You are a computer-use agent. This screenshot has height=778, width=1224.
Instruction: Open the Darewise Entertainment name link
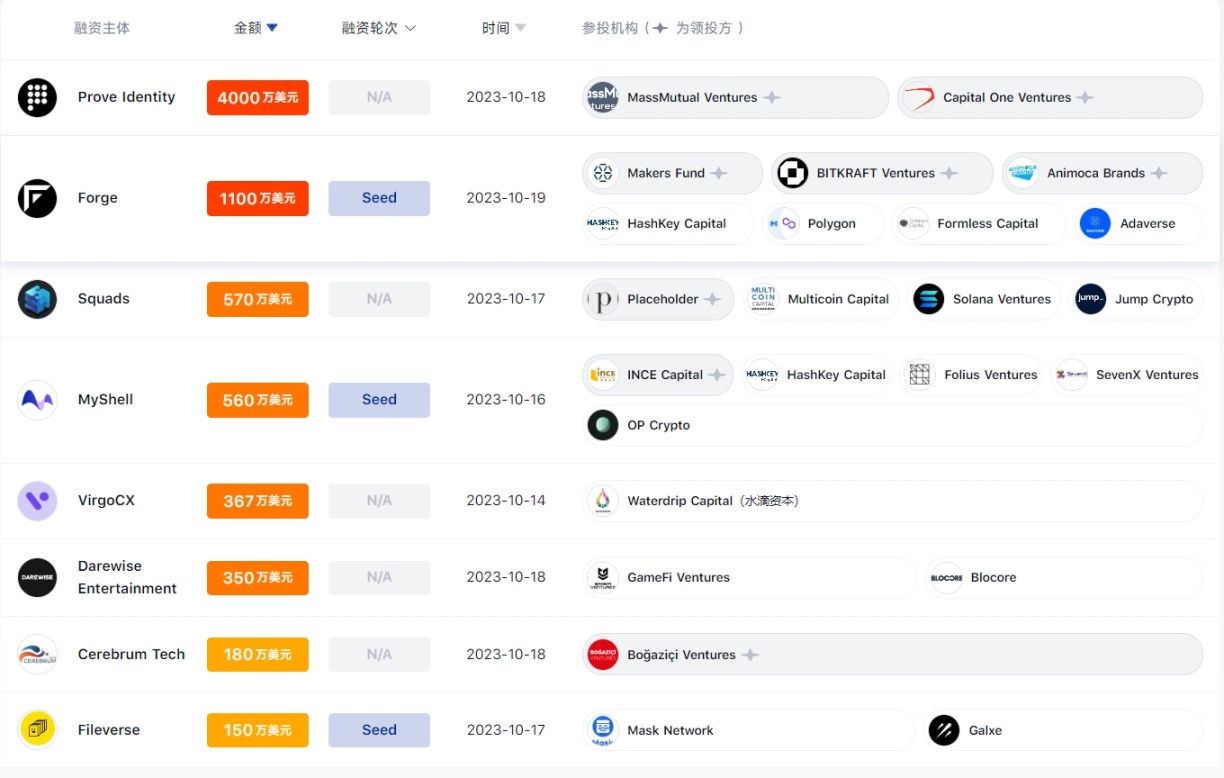127,577
